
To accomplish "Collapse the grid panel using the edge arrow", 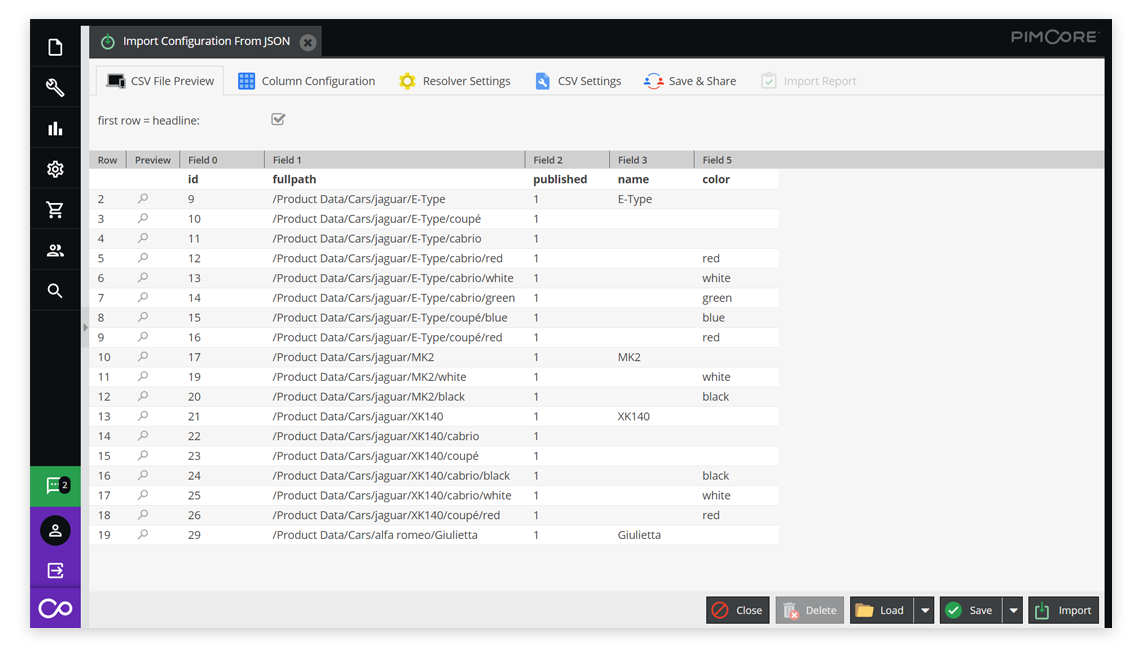I will point(85,327).
